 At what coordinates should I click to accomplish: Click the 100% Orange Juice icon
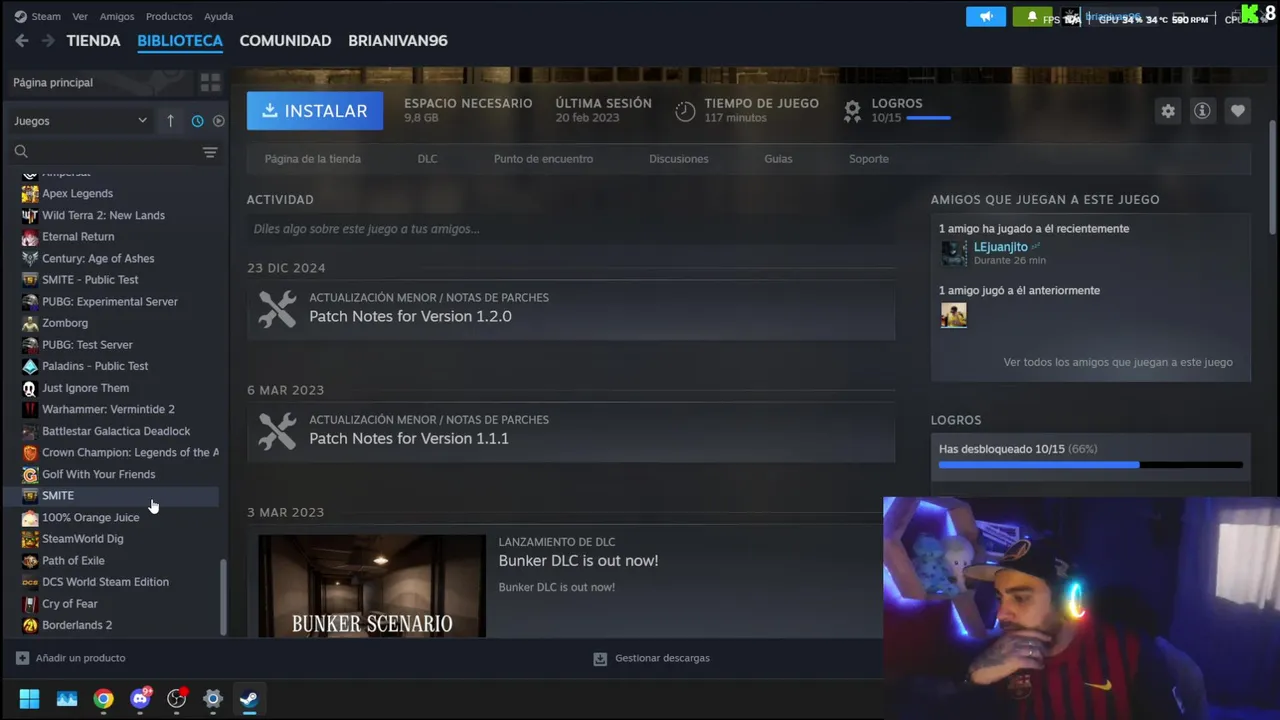click(30, 518)
